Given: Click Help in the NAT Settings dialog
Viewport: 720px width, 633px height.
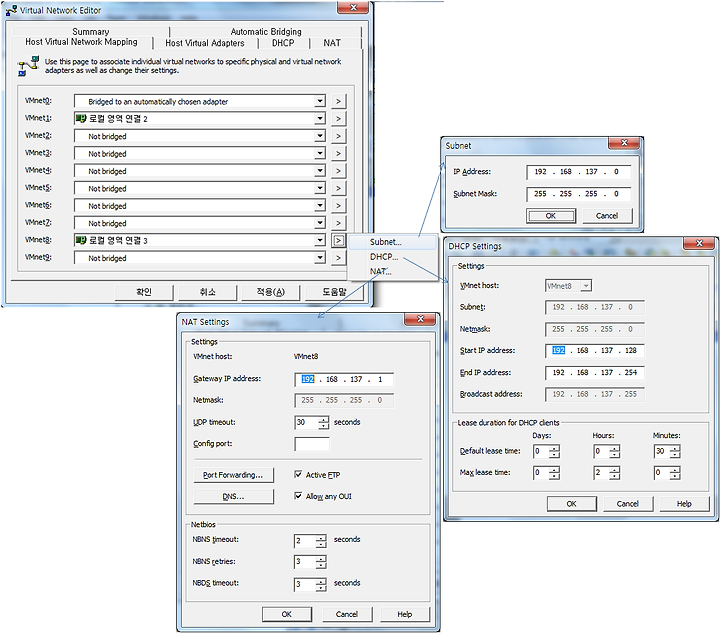Looking at the screenshot, I should (x=405, y=614).
